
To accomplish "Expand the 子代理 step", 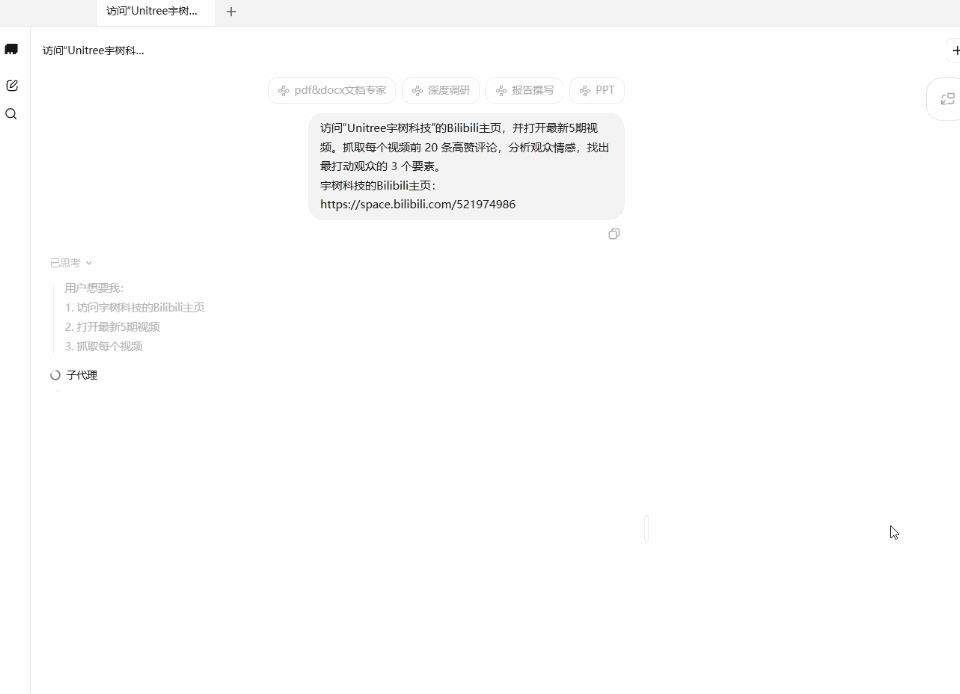I will pyautogui.click(x=81, y=375).
